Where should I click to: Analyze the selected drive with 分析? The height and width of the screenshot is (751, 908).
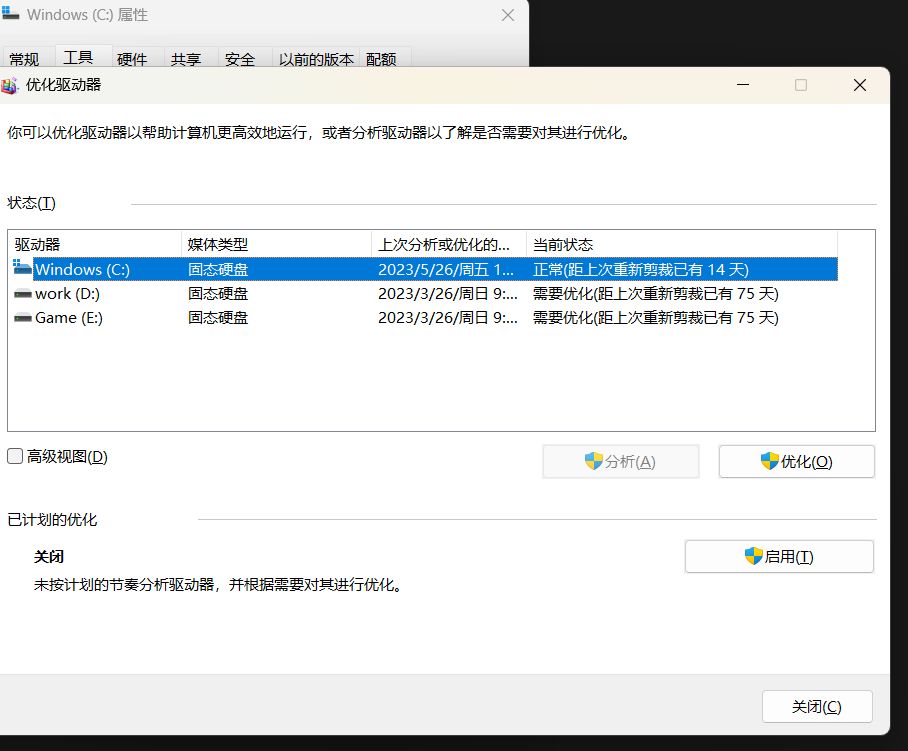tap(621, 461)
